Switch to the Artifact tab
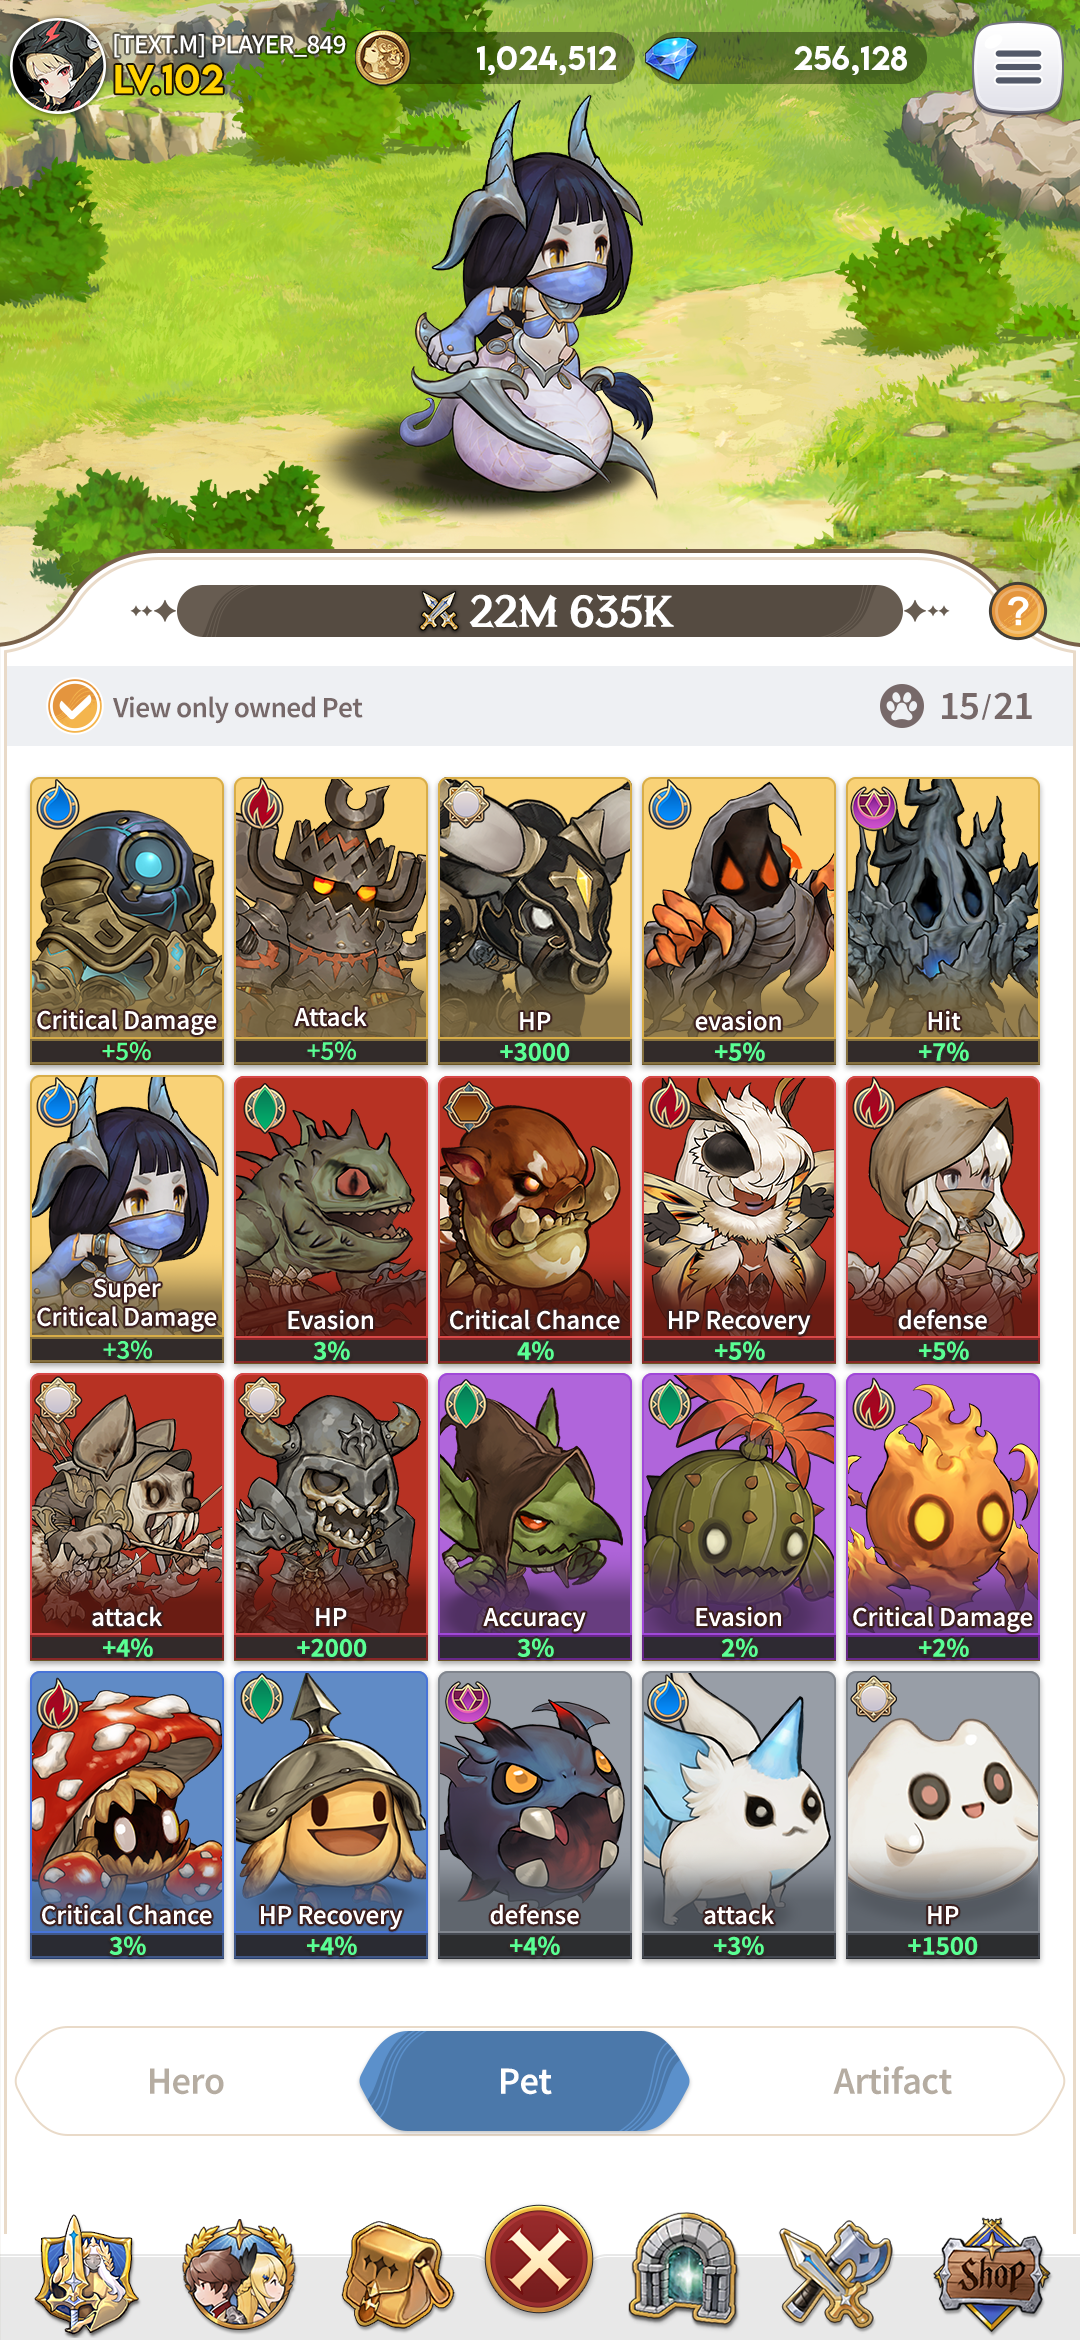This screenshot has height=2340, width=1080. (892, 2081)
